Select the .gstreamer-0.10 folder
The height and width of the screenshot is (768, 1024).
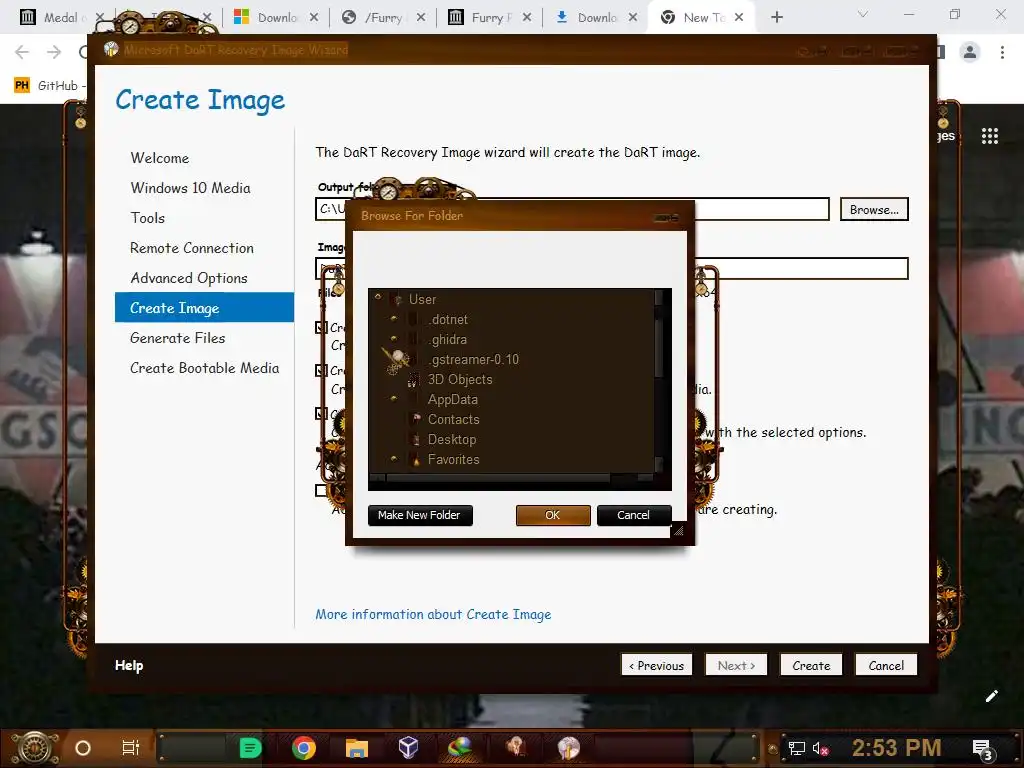[x=473, y=359]
